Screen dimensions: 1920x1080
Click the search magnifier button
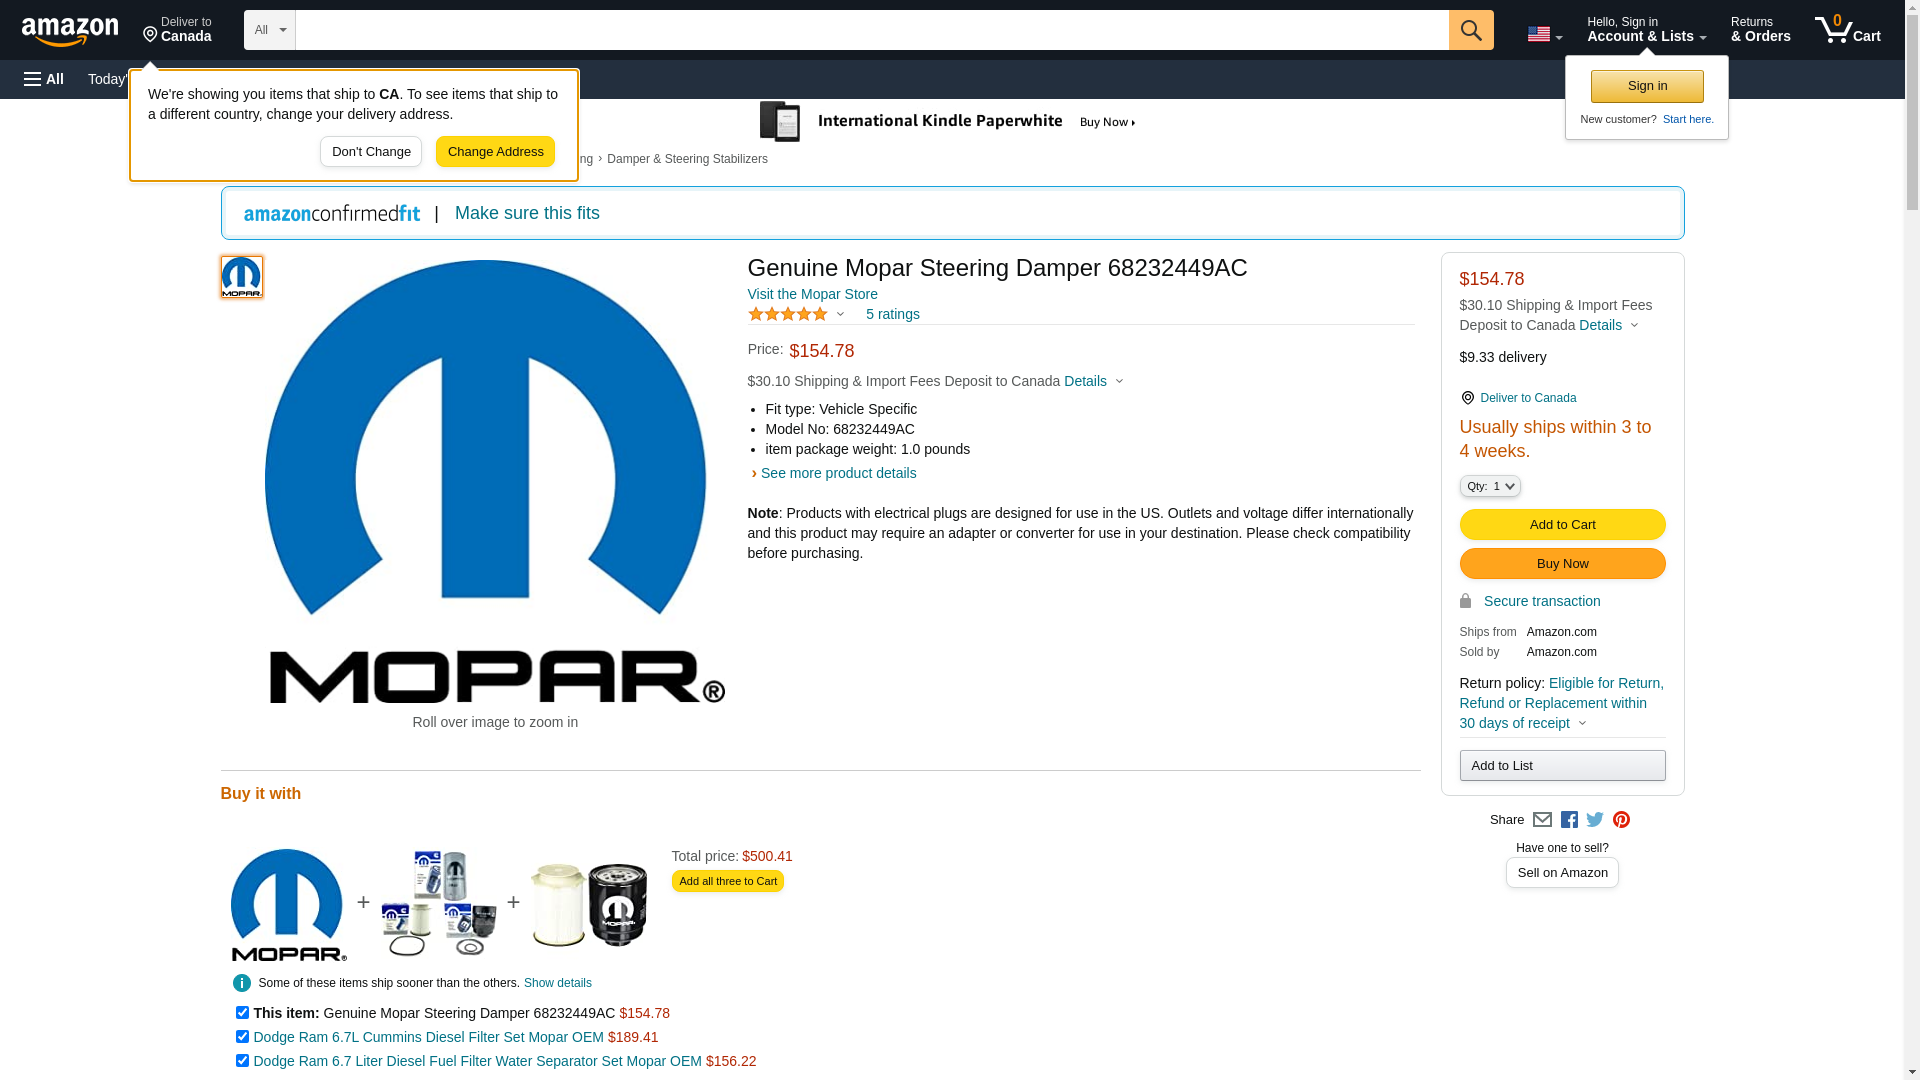coord(1470,30)
